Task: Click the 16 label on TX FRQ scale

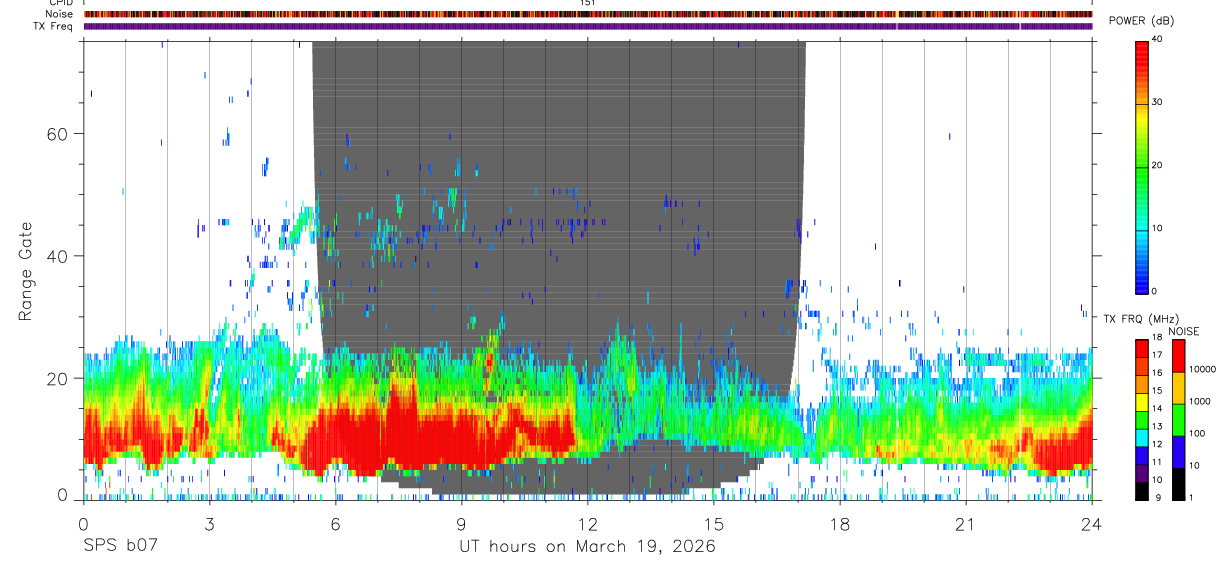Action: pos(1157,374)
